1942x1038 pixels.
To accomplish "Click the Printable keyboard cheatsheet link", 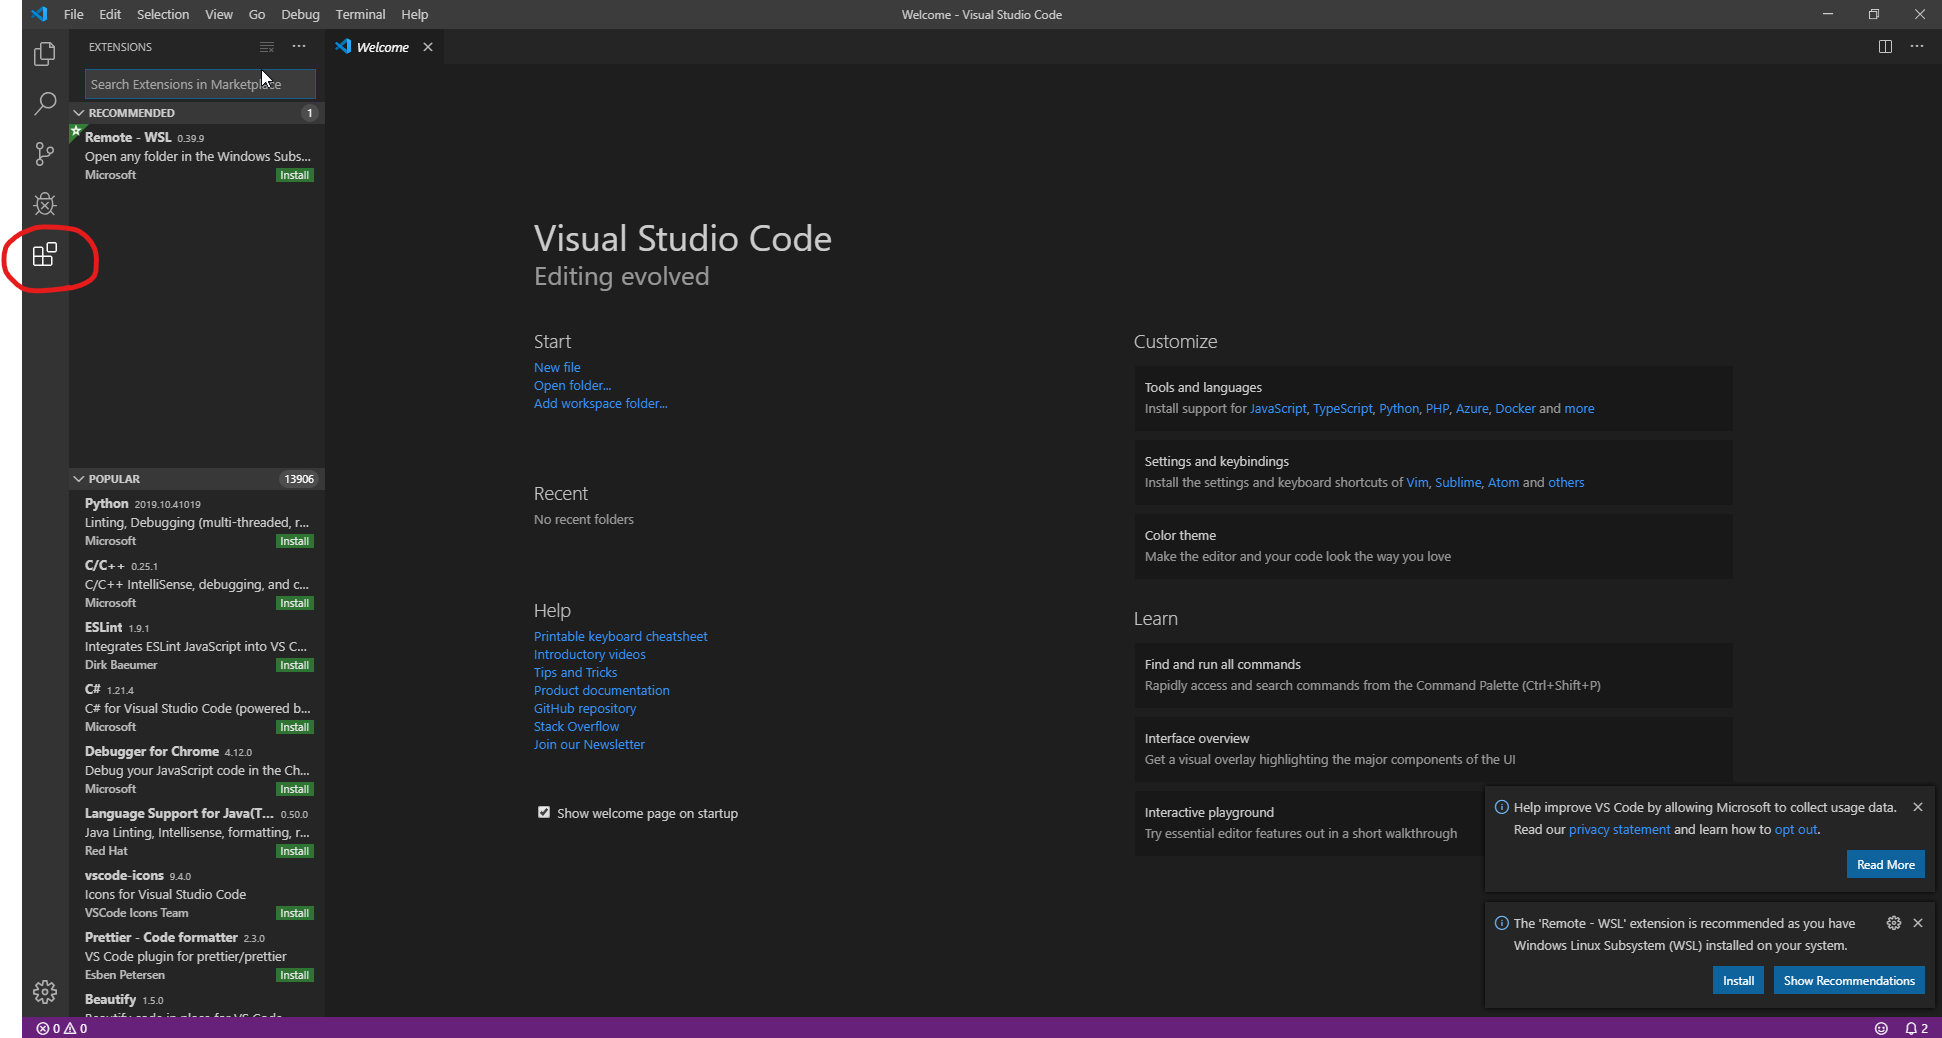I will tap(620, 636).
